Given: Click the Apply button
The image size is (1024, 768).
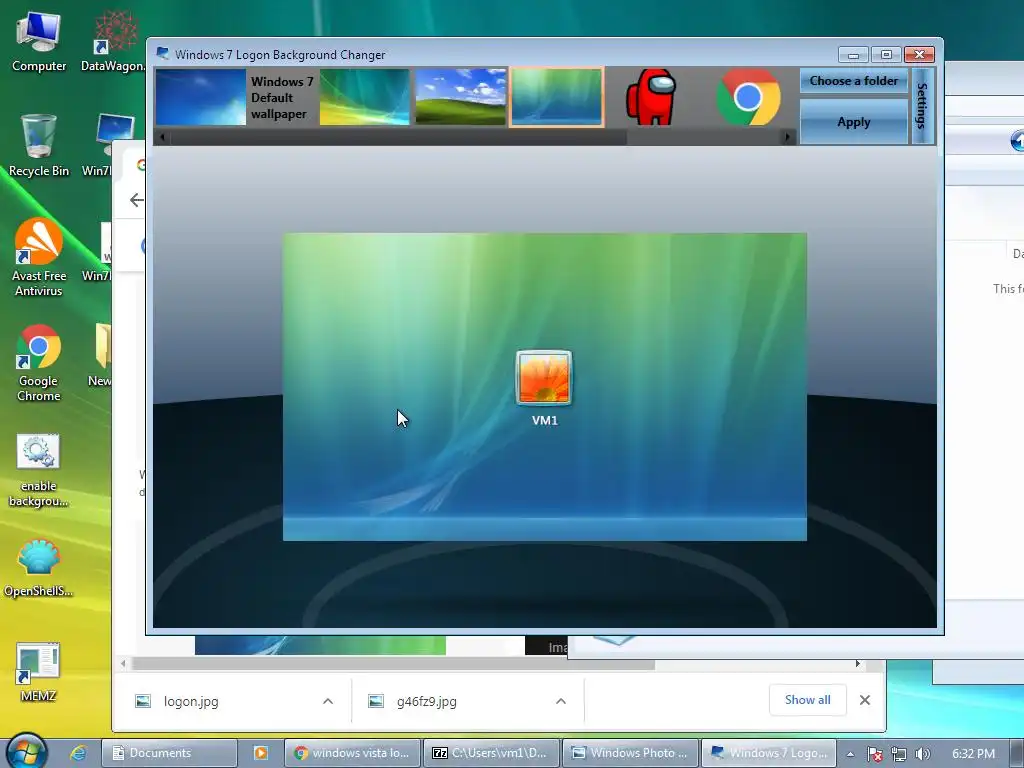Looking at the screenshot, I should pyautogui.click(x=854, y=122).
